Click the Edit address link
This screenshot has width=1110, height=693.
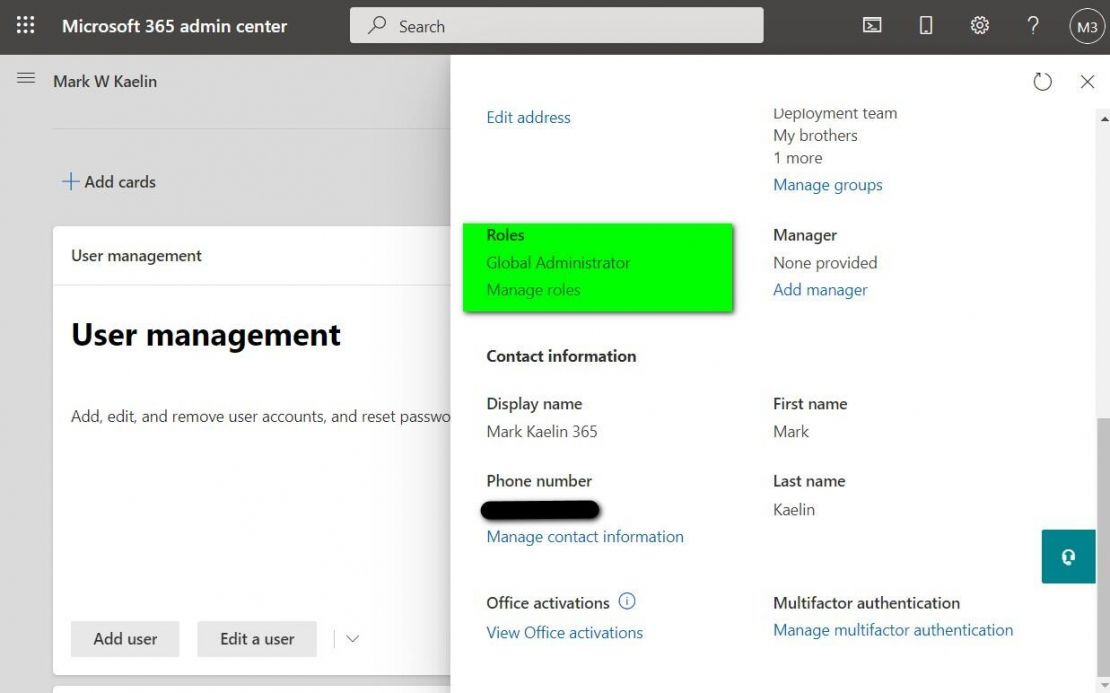click(x=528, y=117)
